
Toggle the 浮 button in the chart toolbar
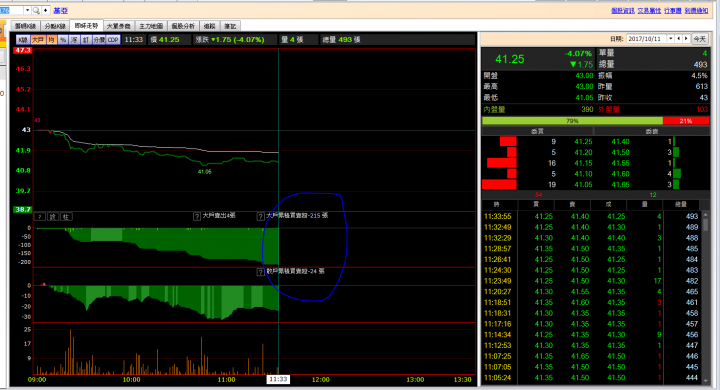tap(74, 40)
